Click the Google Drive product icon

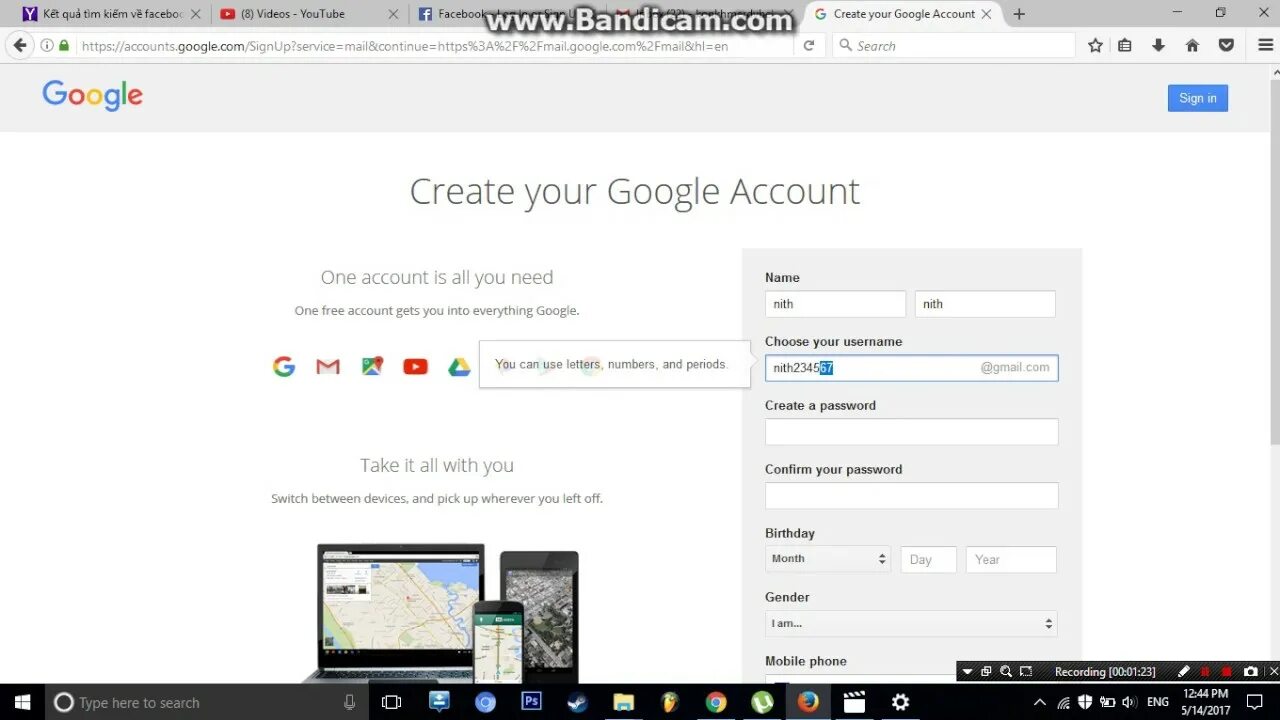pyautogui.click(x=460, y=367)
